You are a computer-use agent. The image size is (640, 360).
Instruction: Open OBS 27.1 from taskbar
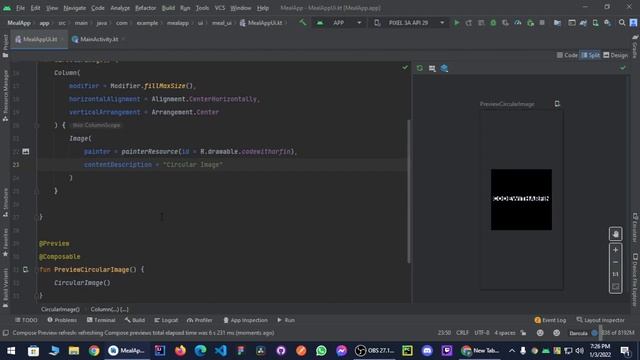coord(375,351)
